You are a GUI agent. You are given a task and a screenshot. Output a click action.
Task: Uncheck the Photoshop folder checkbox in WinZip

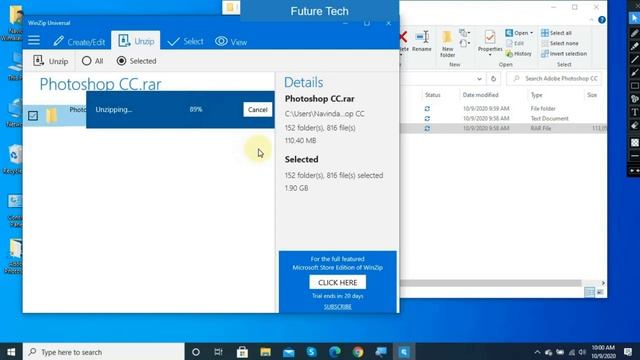click(33, 116)
